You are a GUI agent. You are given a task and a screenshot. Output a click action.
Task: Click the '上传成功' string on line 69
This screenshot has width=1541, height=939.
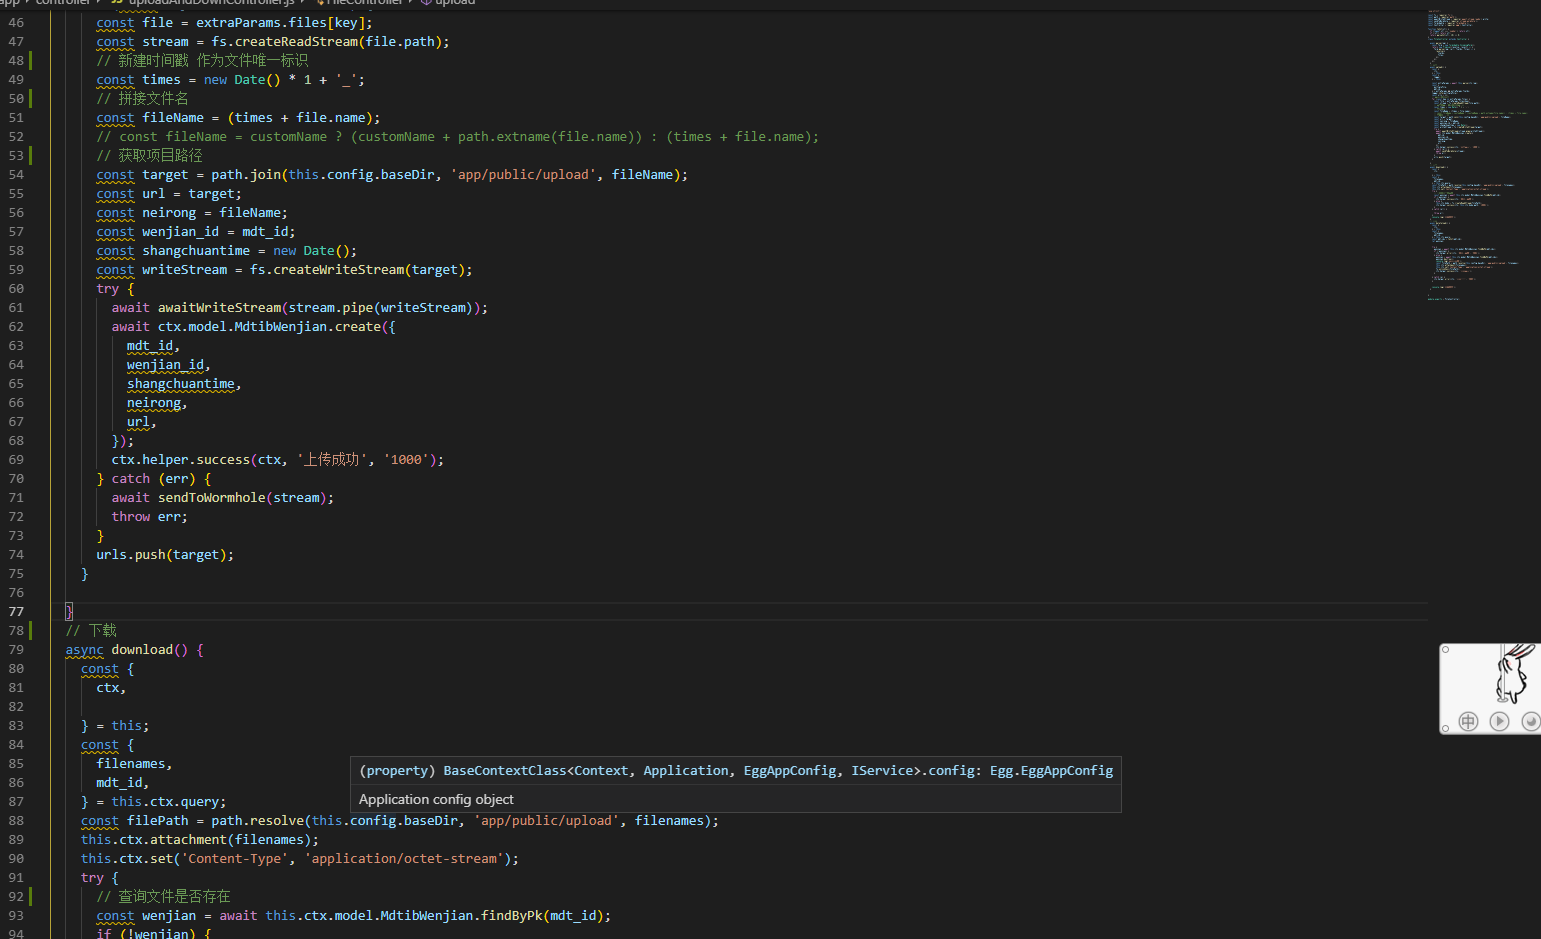tap(332, 460)
